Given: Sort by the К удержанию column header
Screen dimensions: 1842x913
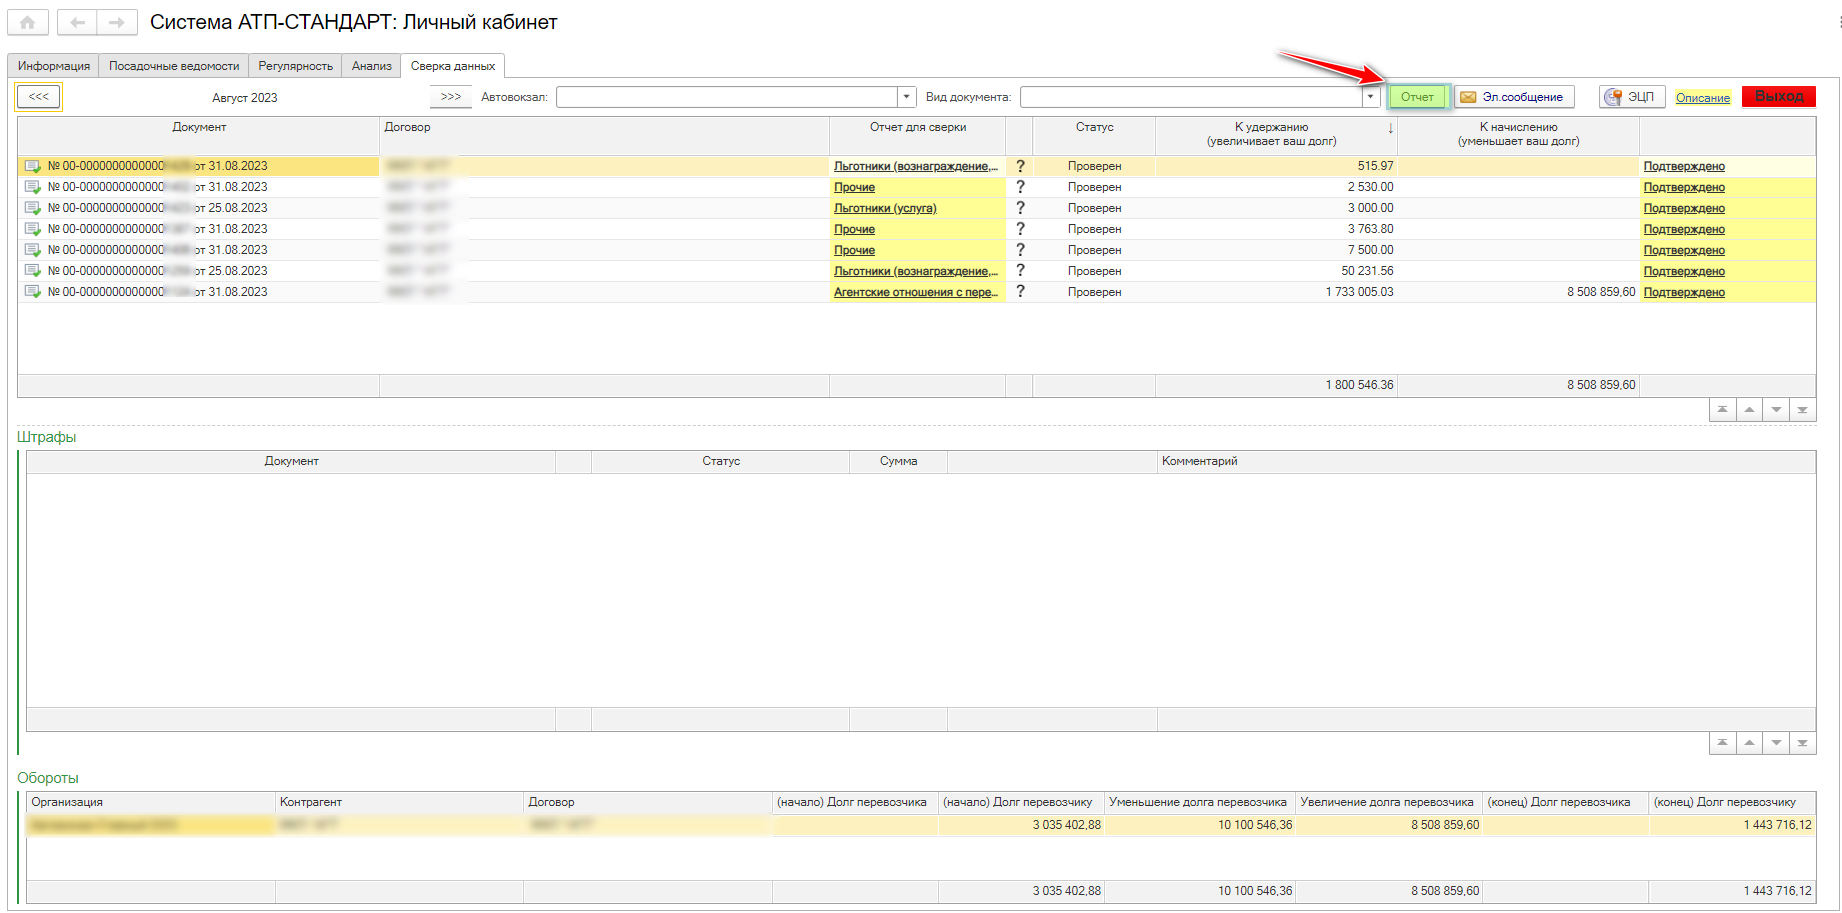Looking at the screenshot, I should click(1271, 134).
